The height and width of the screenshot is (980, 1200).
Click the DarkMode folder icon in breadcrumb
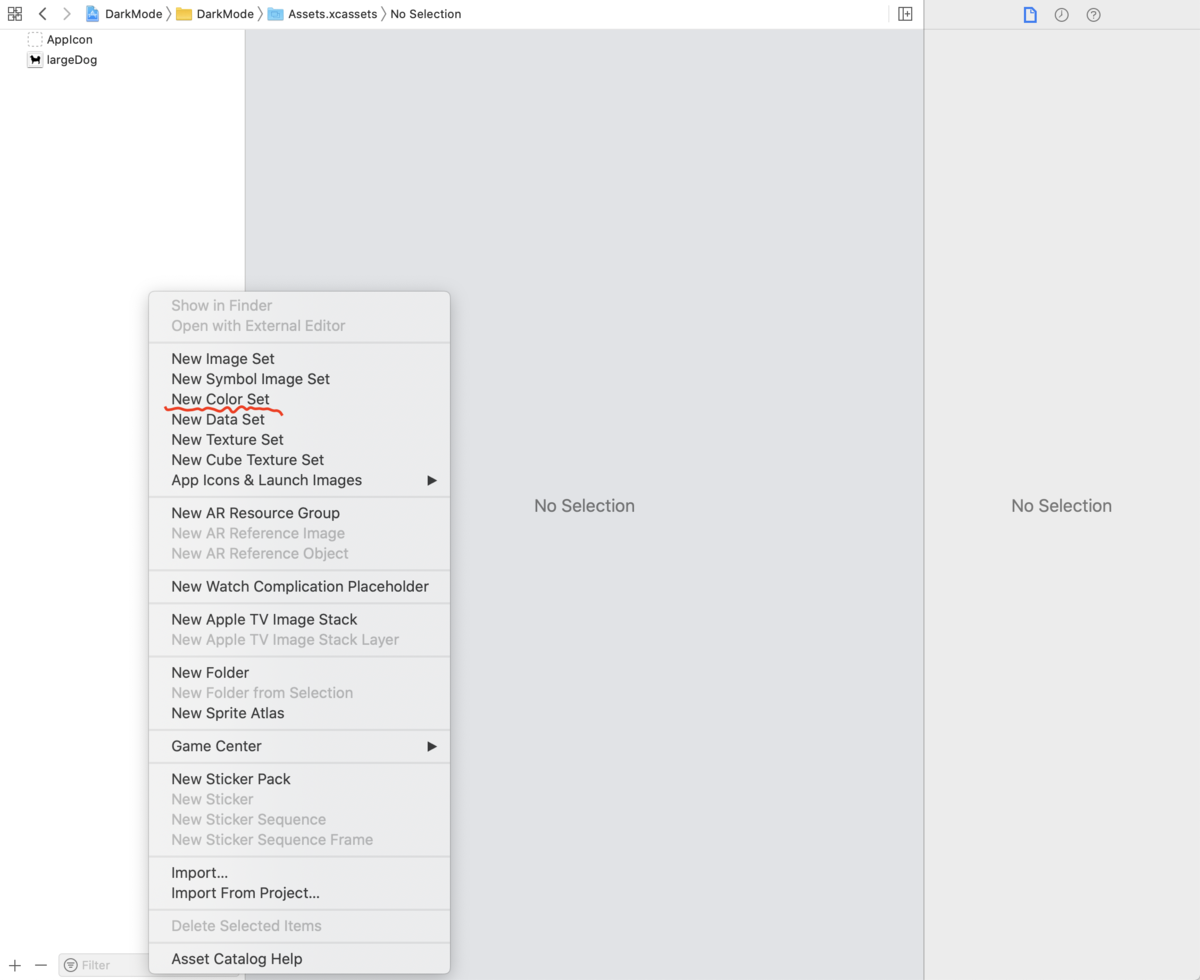[x=184, y=14]
